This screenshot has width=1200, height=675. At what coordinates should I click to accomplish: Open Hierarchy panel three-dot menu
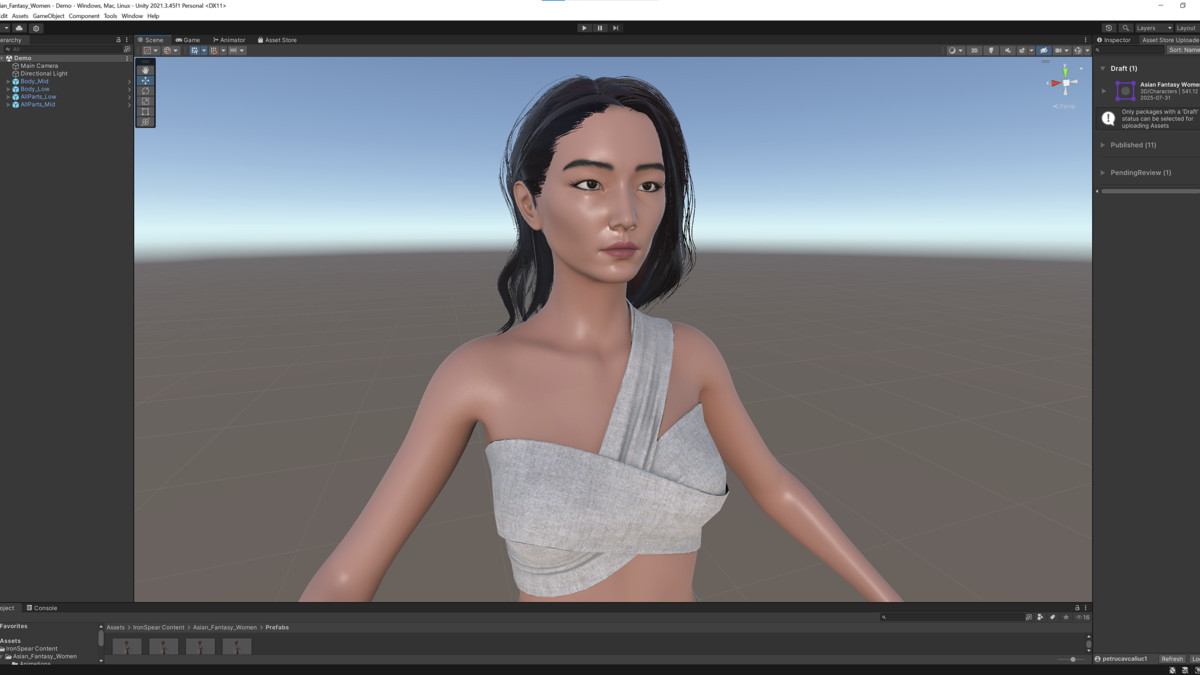[127, 40]
